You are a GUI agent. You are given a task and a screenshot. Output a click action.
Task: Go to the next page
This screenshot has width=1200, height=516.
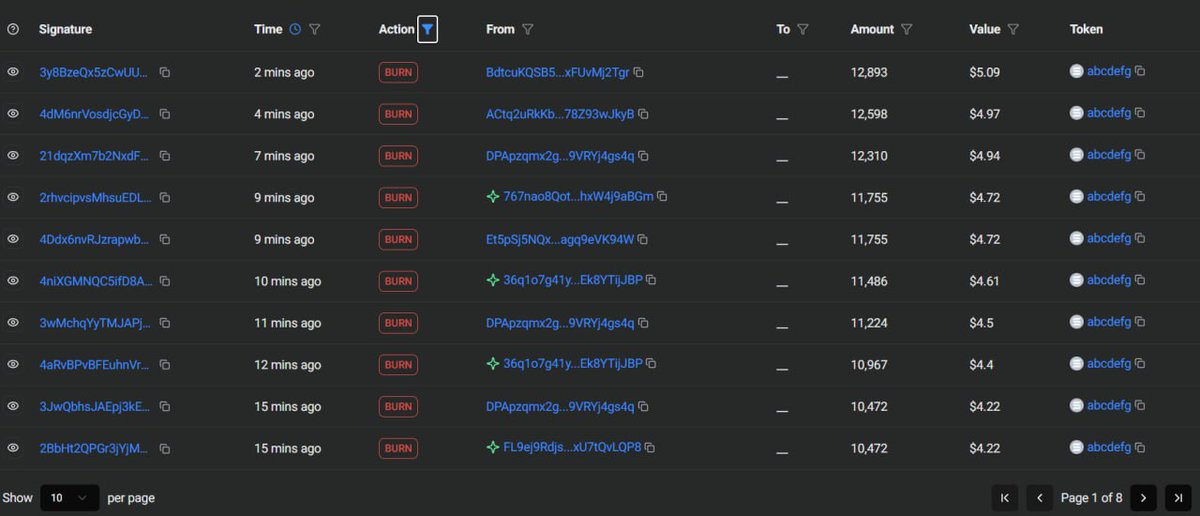pyautogui.click(x=1144, y=498)
